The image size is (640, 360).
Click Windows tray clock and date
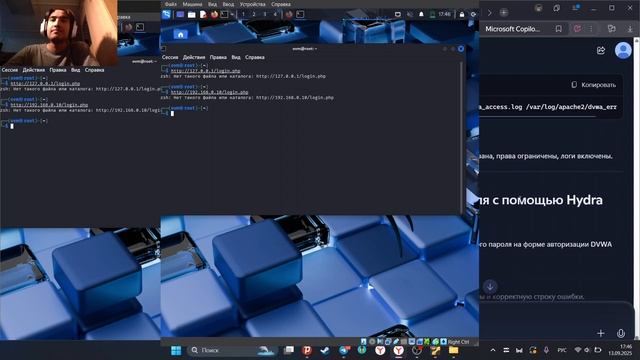tap(620, 350)
